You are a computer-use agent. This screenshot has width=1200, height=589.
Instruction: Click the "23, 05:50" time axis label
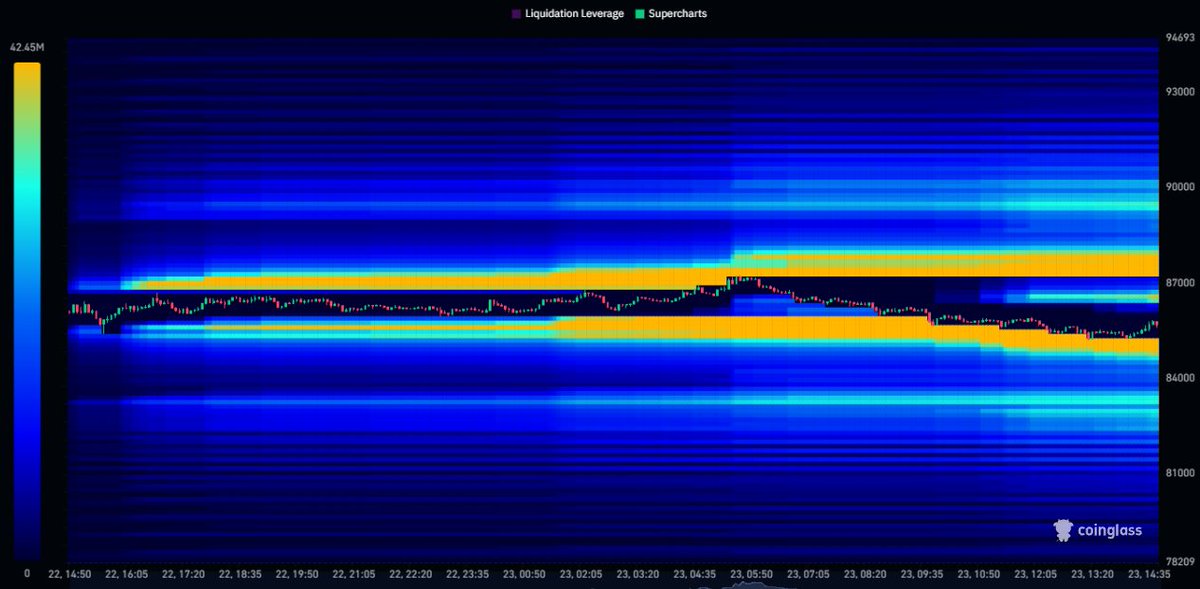coord(751,575)
